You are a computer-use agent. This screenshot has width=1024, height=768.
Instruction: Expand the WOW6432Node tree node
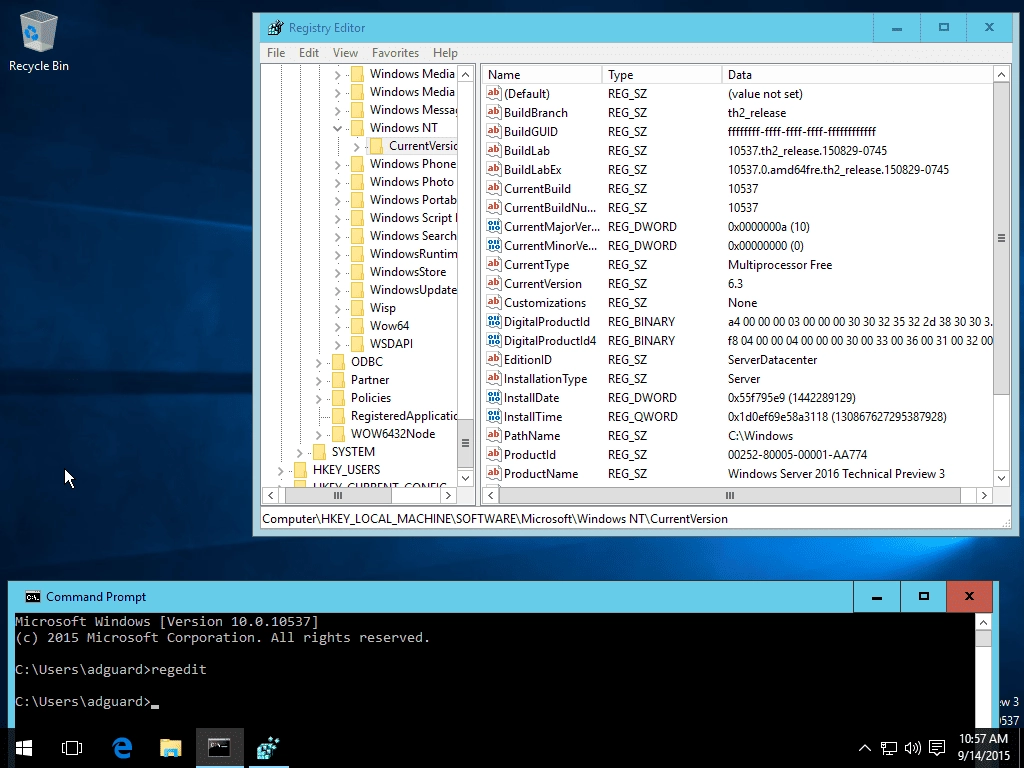(319, 434)
